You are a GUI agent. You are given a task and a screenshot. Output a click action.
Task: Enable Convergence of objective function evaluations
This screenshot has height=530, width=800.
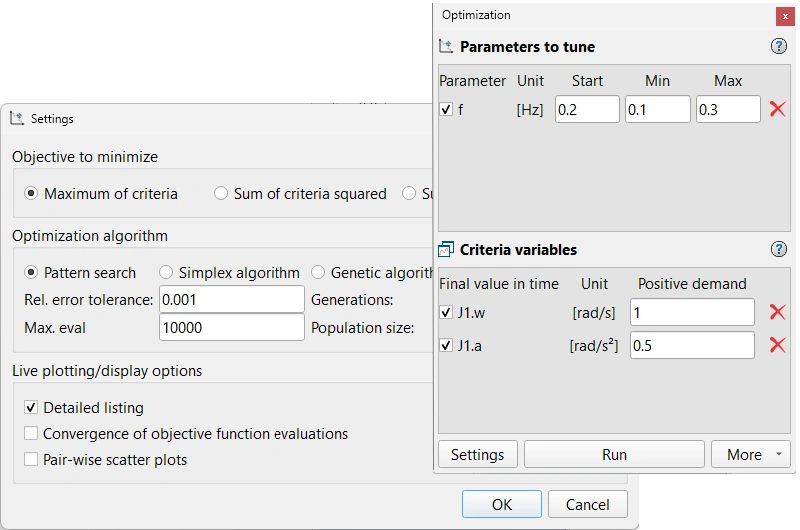click(32, 434)
